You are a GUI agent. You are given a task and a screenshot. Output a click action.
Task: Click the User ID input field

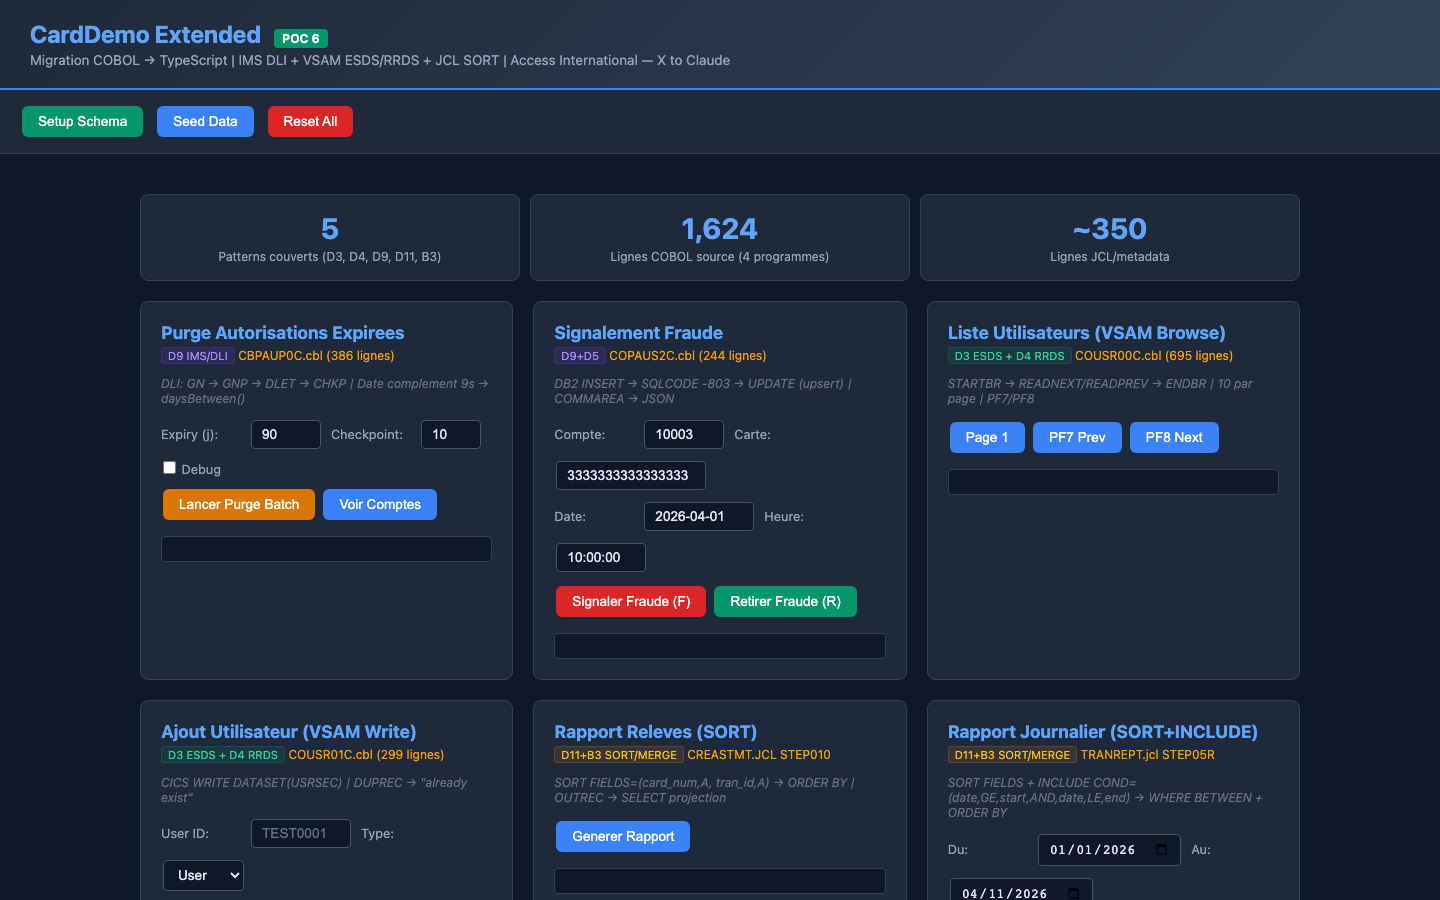pyautogui.click(x=300, y=833)
